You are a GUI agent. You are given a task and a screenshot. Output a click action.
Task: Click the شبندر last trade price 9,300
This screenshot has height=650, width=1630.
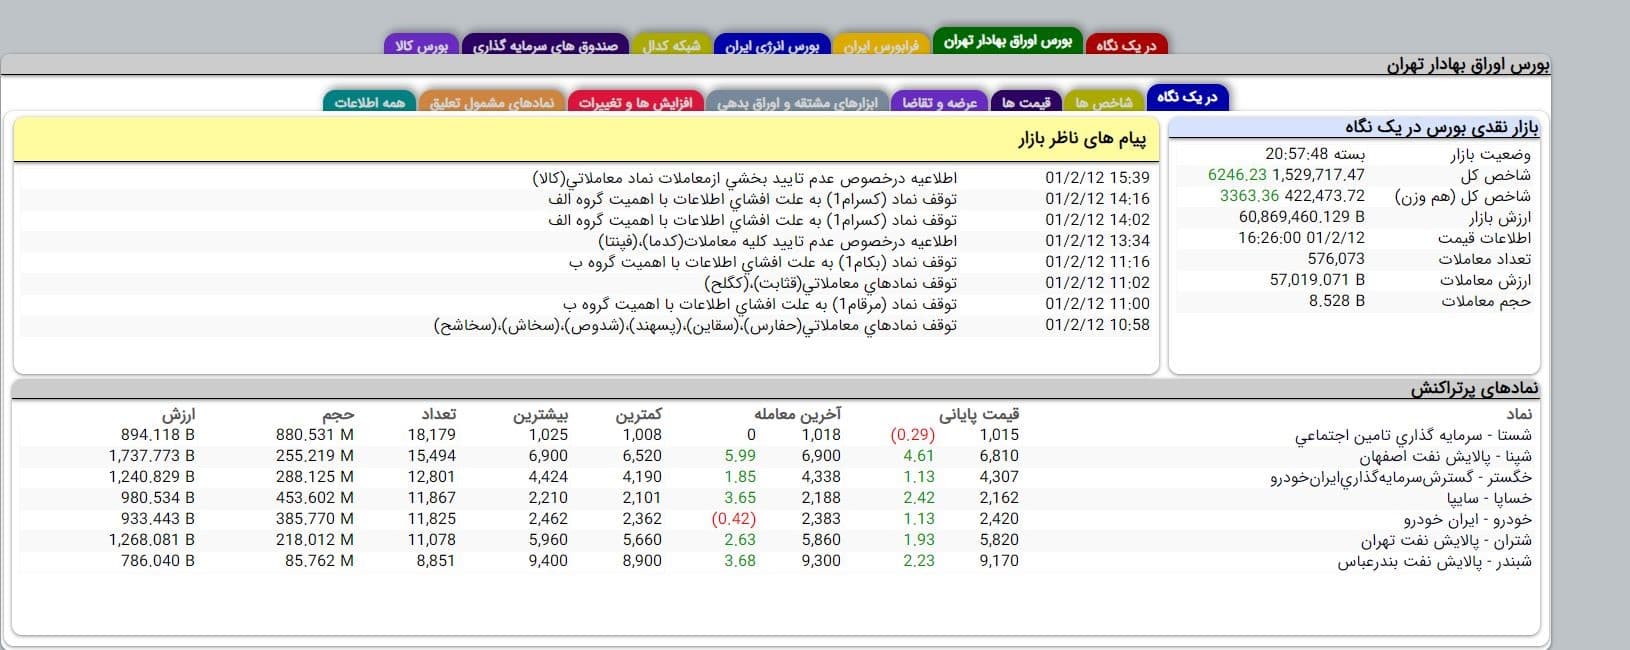(821, 561)
